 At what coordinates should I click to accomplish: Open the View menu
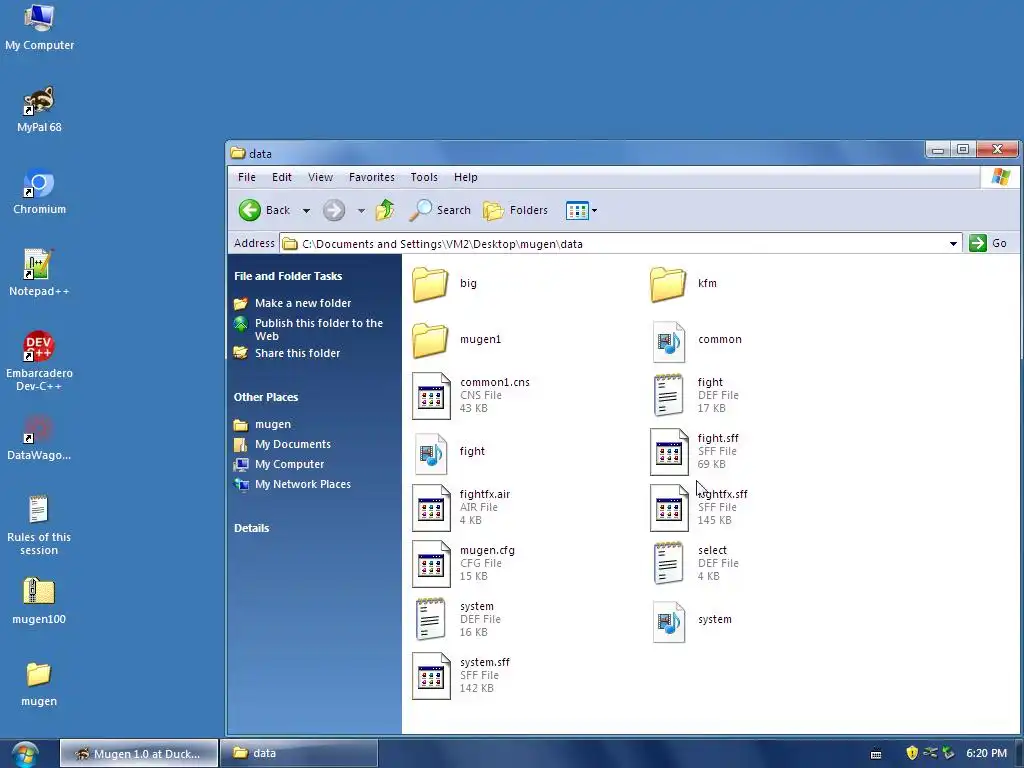pos(321,177)
